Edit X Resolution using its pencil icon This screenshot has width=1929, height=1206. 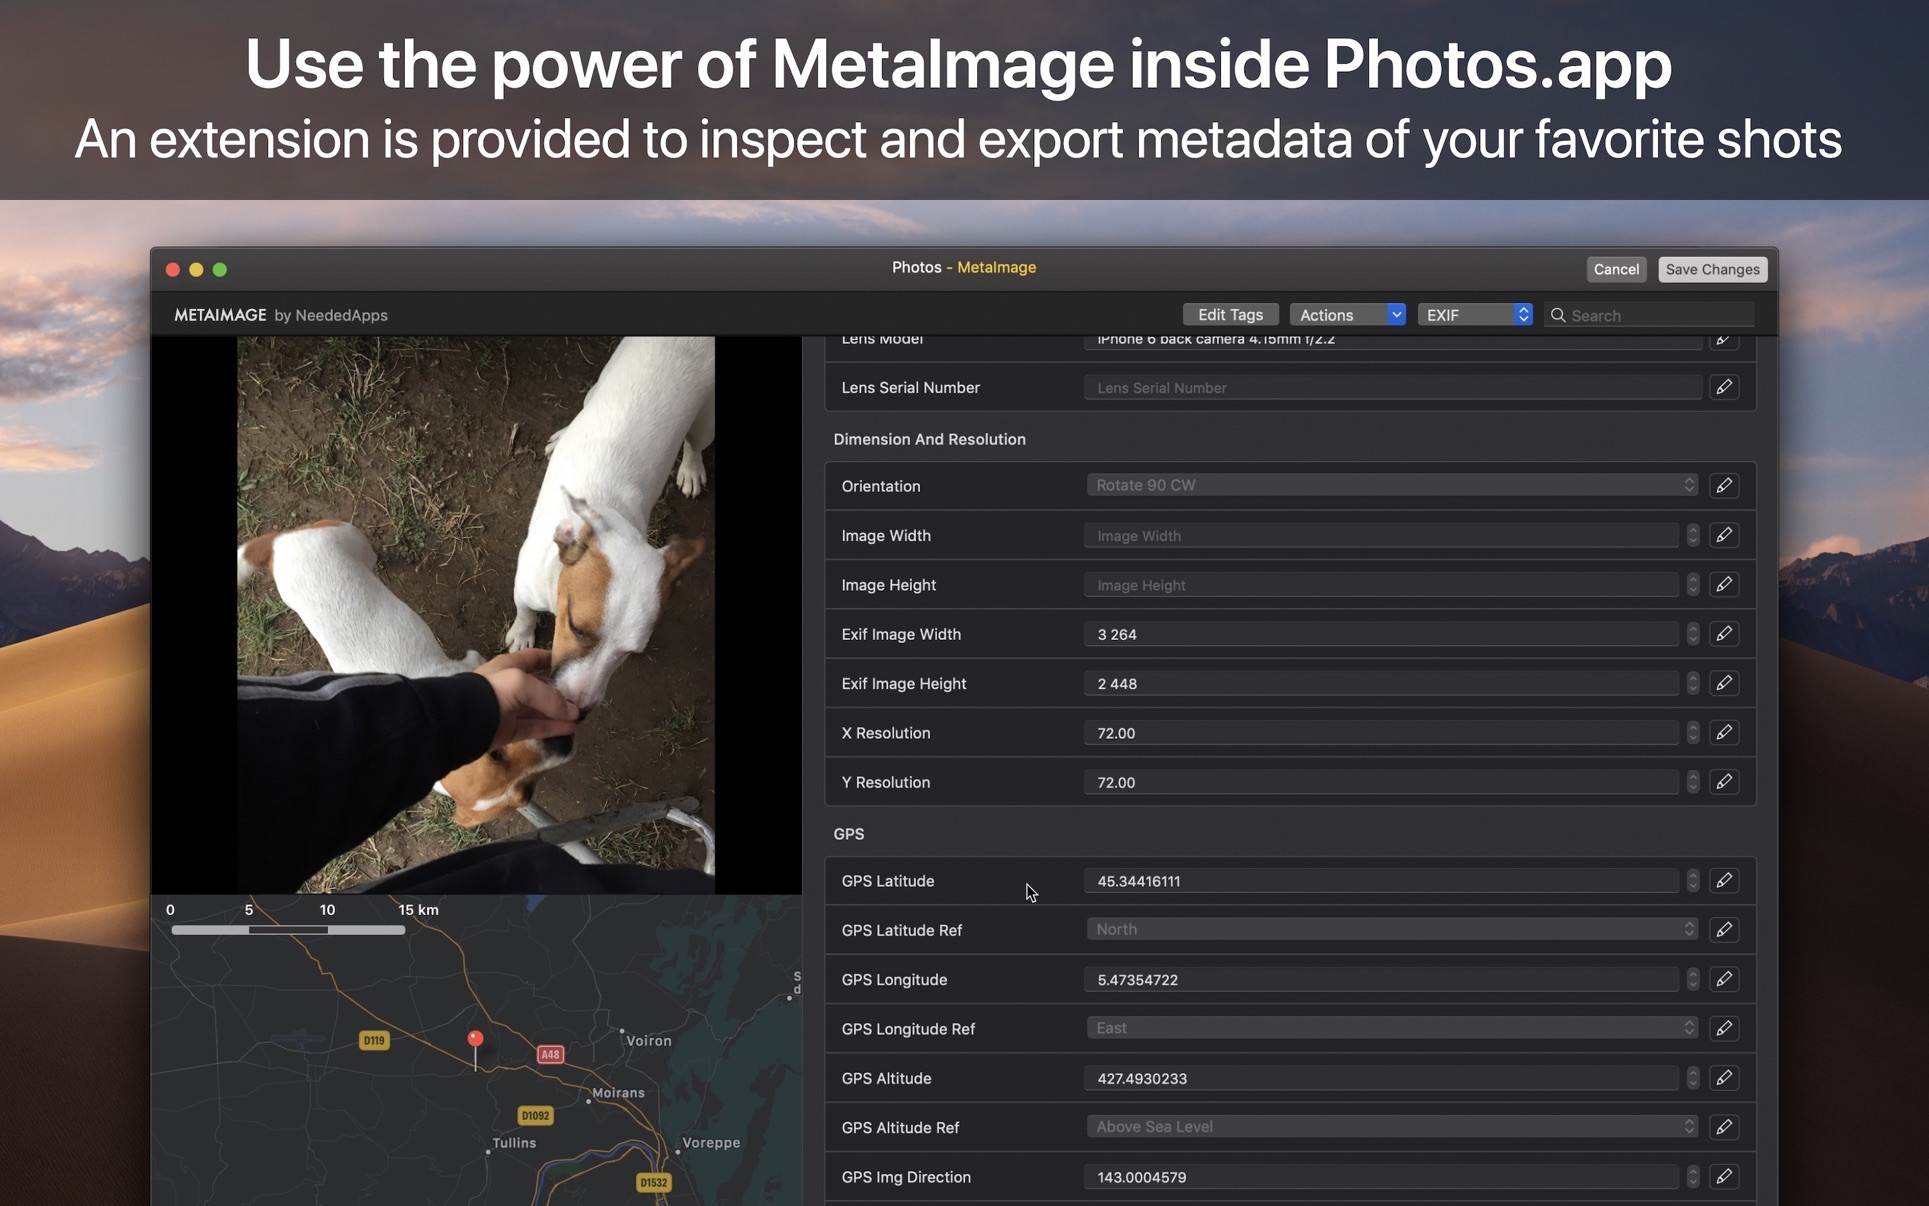click(x=1724, y=732)
